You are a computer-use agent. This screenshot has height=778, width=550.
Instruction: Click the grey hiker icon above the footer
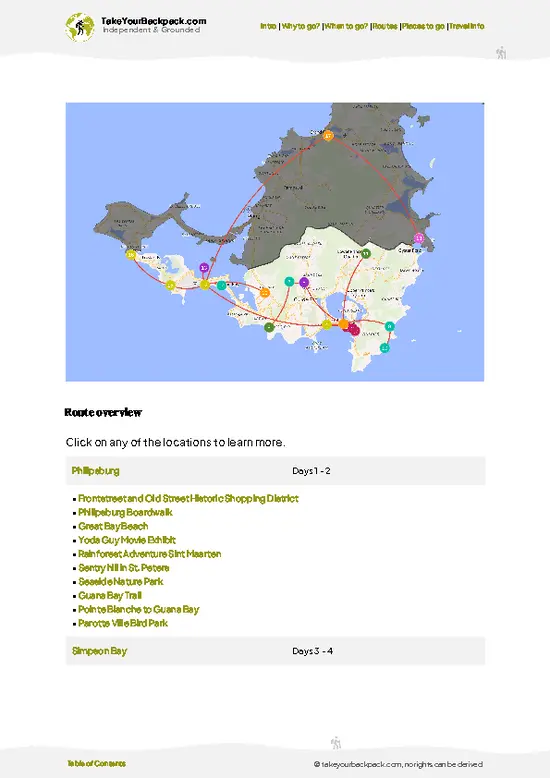336,743
